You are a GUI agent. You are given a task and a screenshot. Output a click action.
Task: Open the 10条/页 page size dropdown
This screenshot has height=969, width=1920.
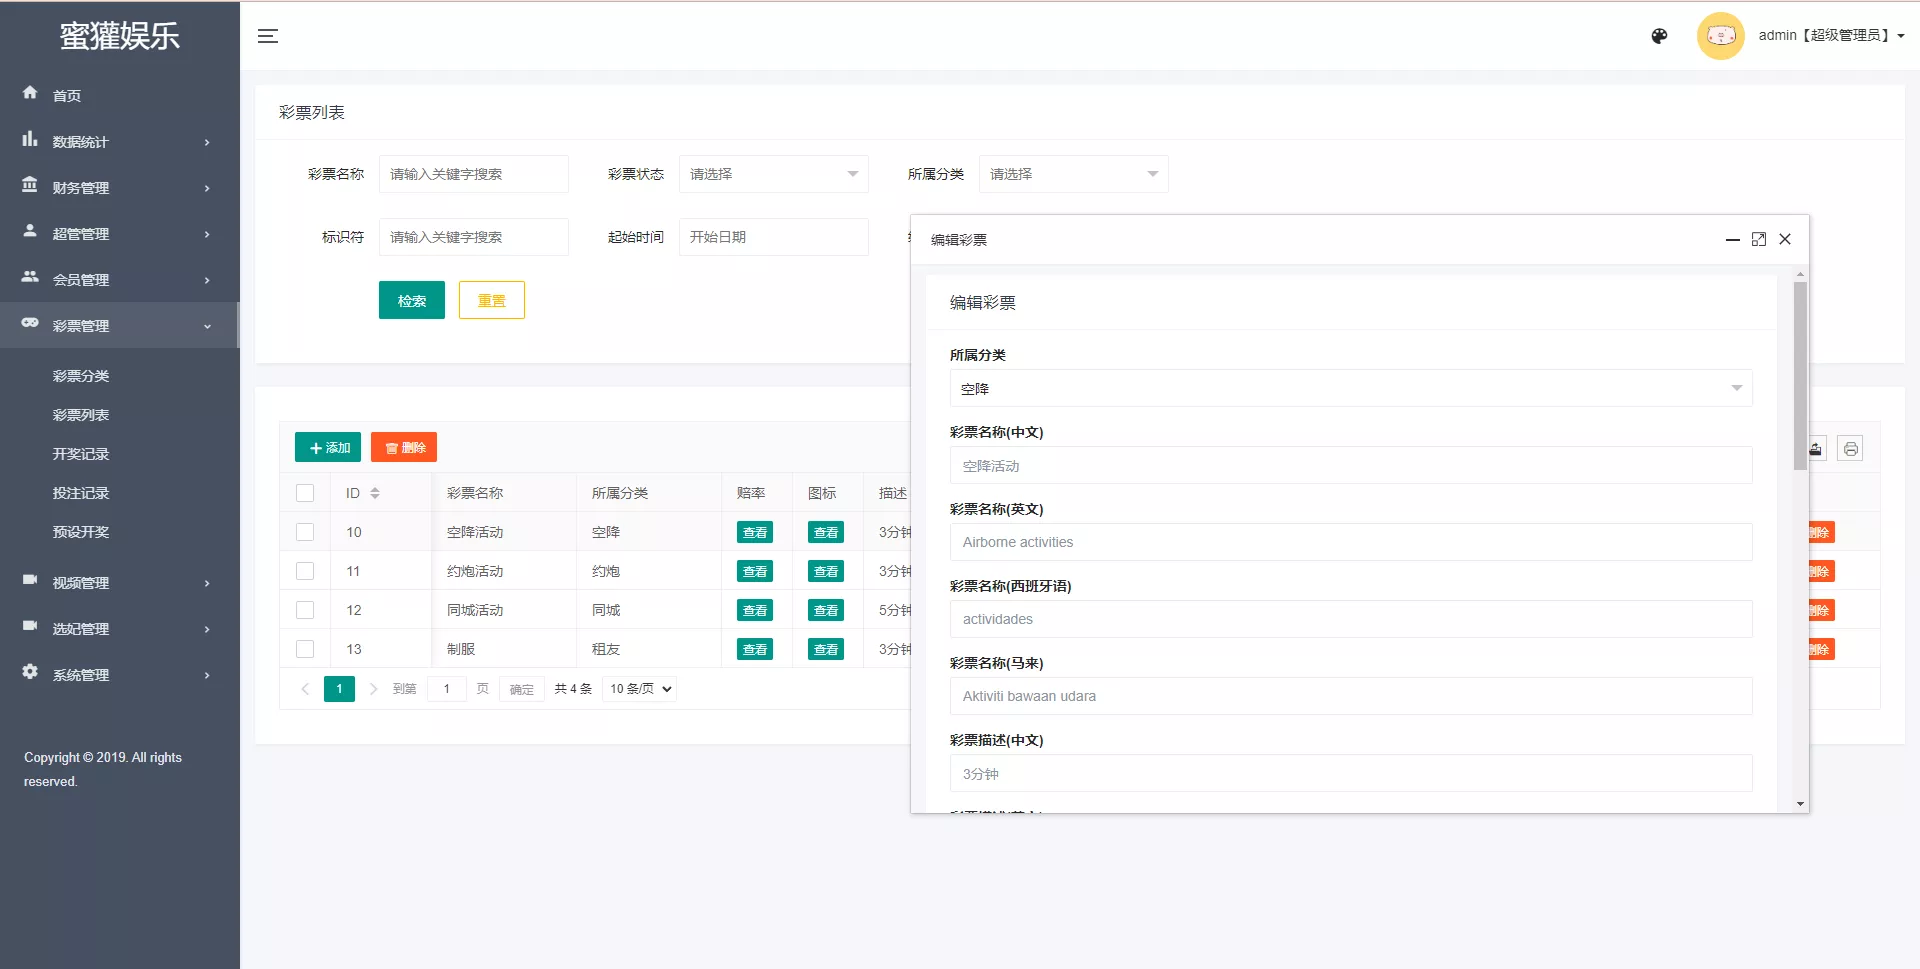click(638, 689)
